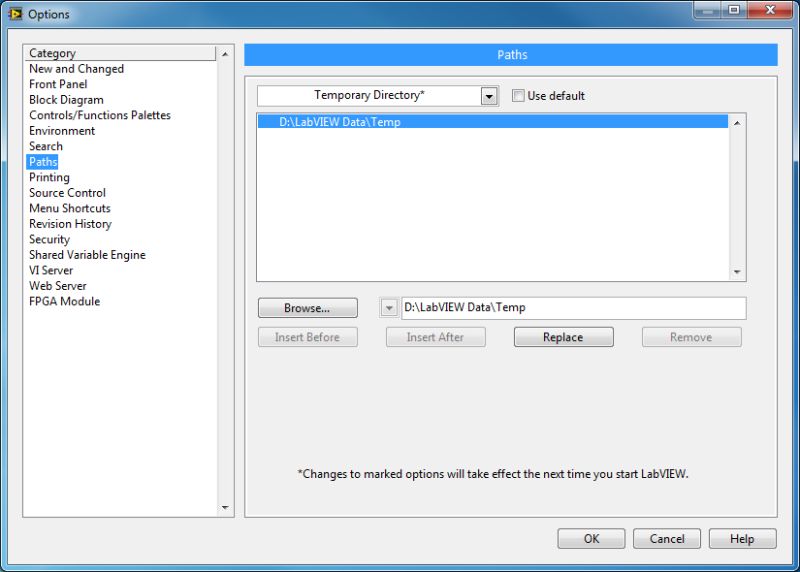This screenshot has height=572, width=800.
Task: Click the Insert After button
Action: [436, 337]
